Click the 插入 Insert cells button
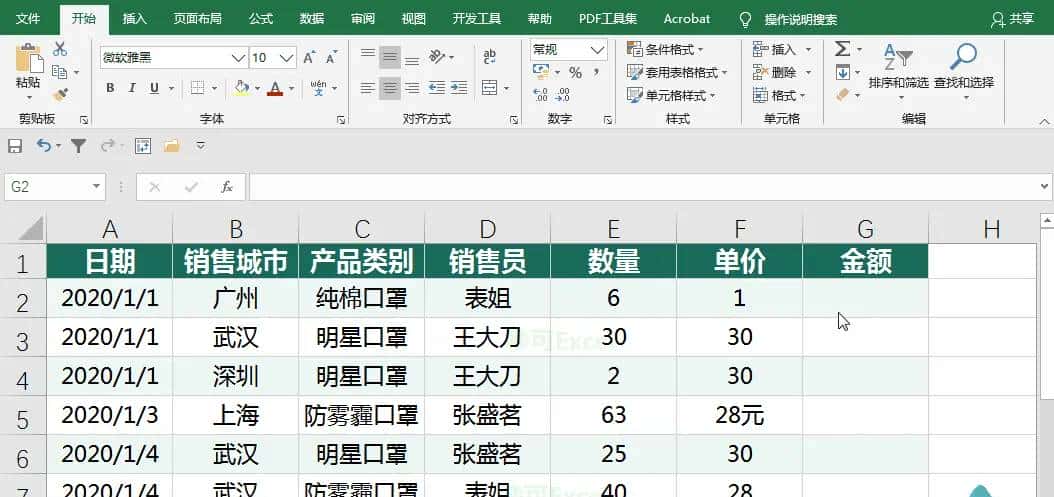Image resolution: width=1054 pixels, height=497 pixels. click(x=781, y=50)
